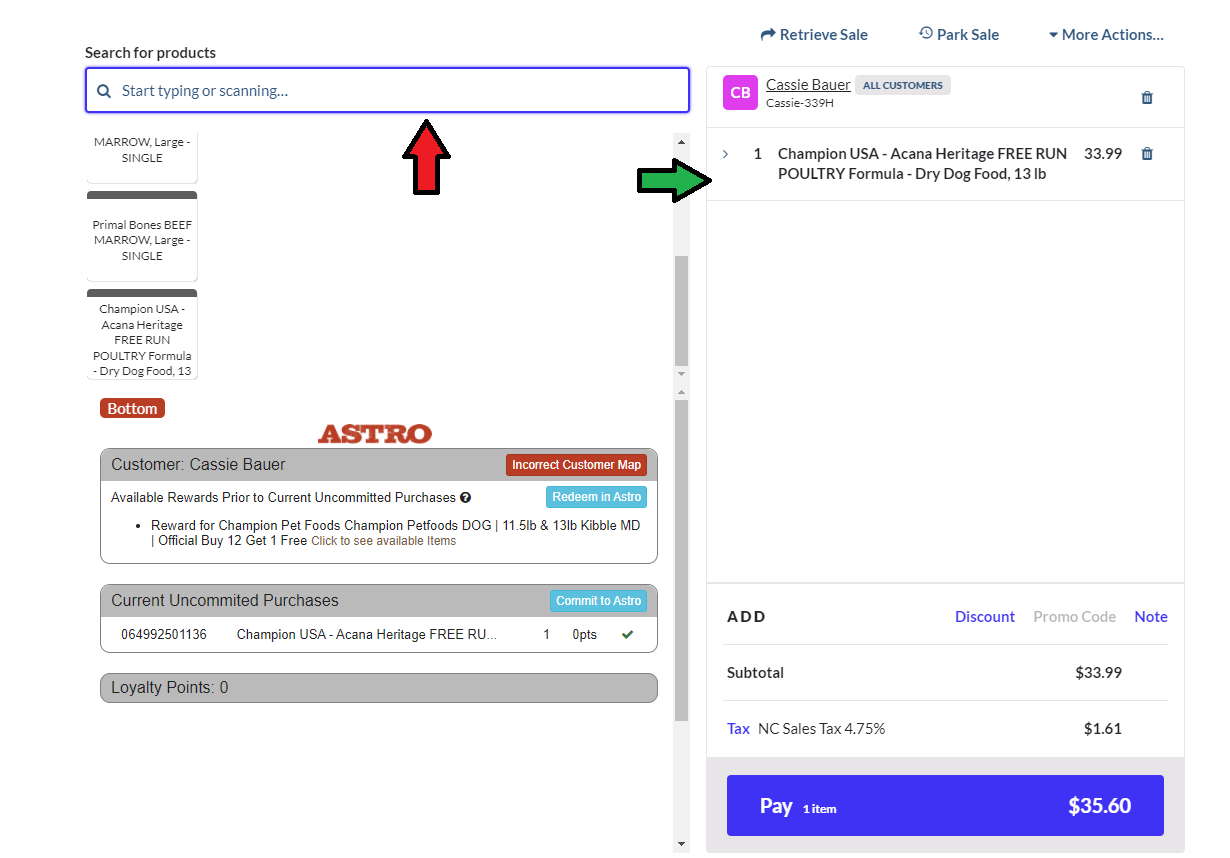Viewport: 1230px width, 858px height.
Task: Click the product search input field
Action: coord(400,91)
